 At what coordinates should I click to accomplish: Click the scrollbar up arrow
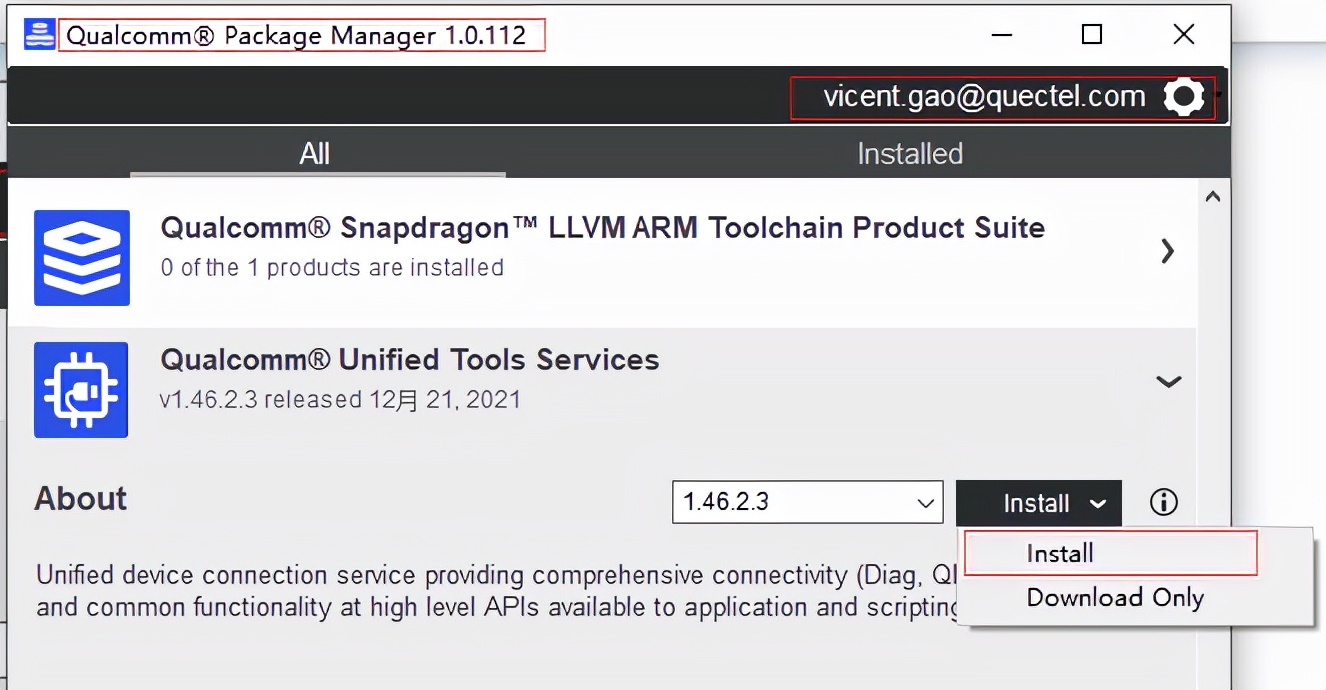pyautogui.click(x=1212, y=196)
